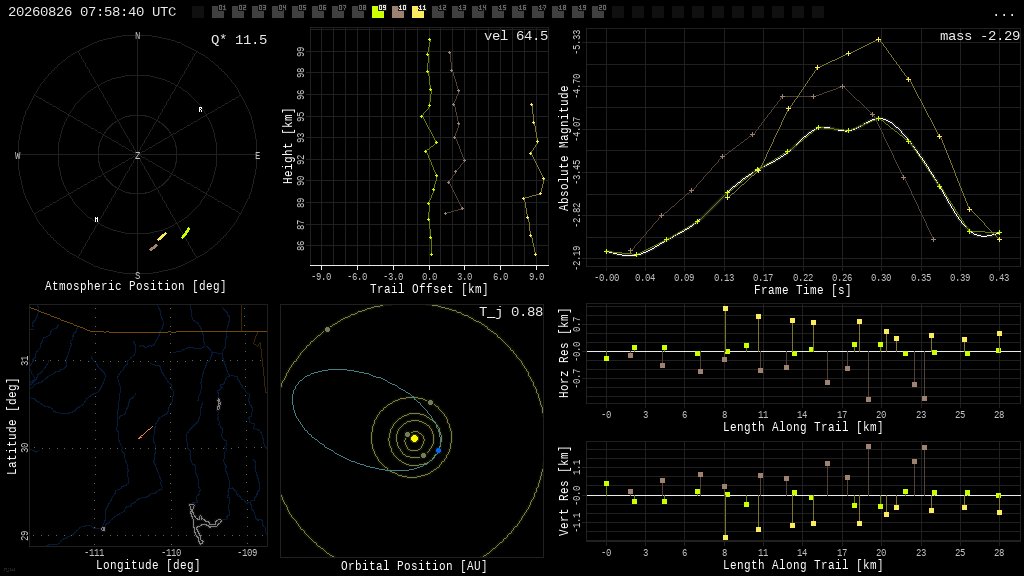Click the T_j 0.88 value
Image resolution: width=1024 pixels, height=576 pixels.
511,312
